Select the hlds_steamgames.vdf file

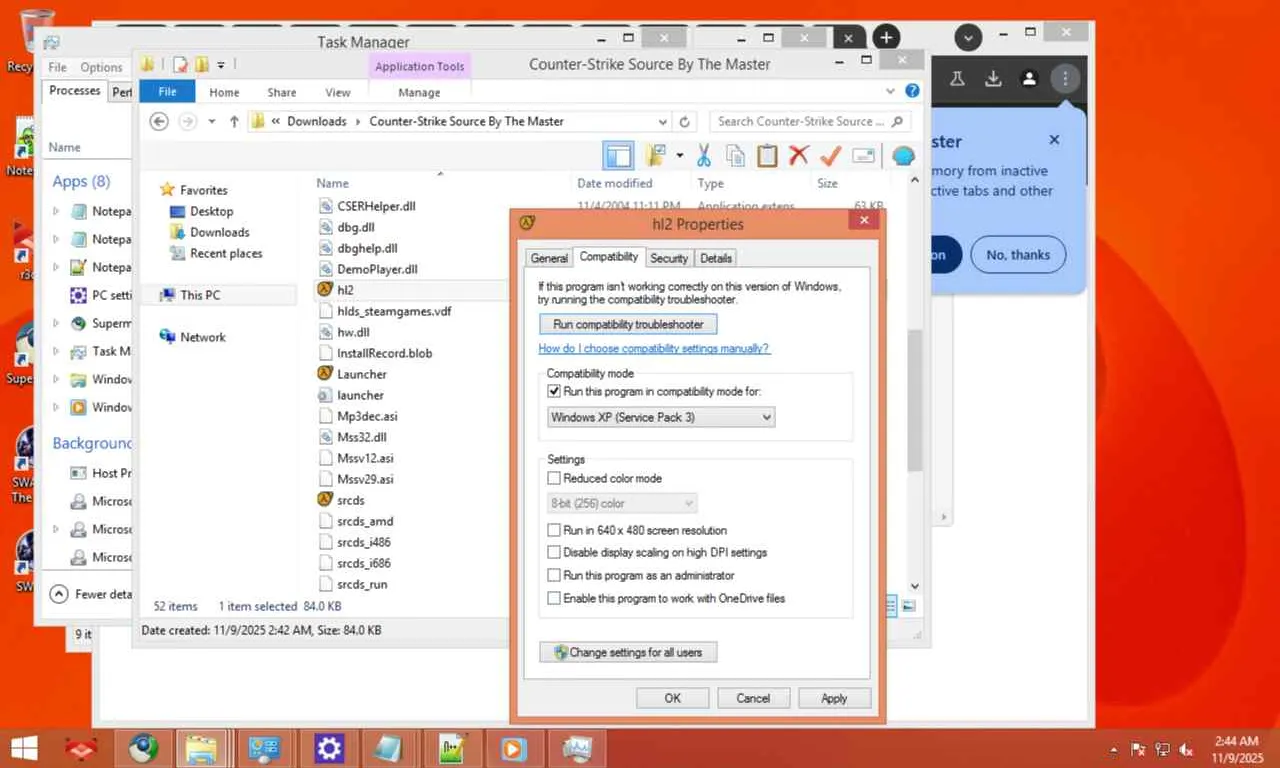click(x=394, y=311)
